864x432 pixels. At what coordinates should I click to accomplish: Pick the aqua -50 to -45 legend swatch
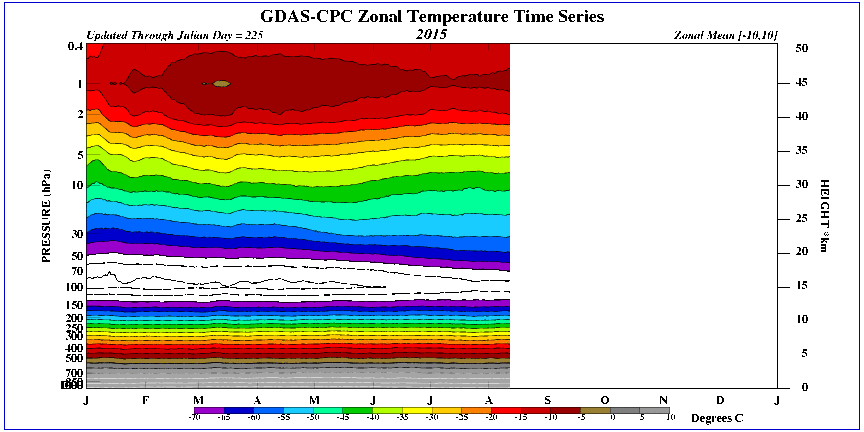coord(328,410)
